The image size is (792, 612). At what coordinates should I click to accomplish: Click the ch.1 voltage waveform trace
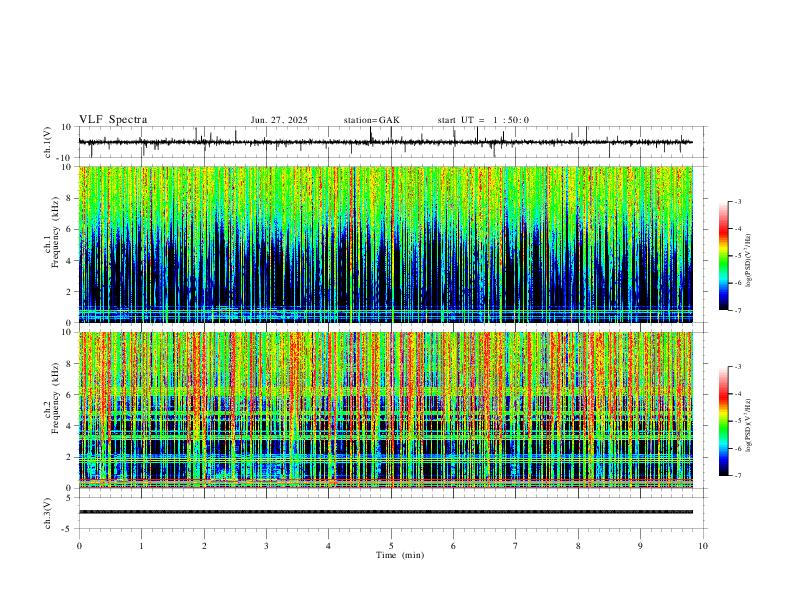click(385, 142)
